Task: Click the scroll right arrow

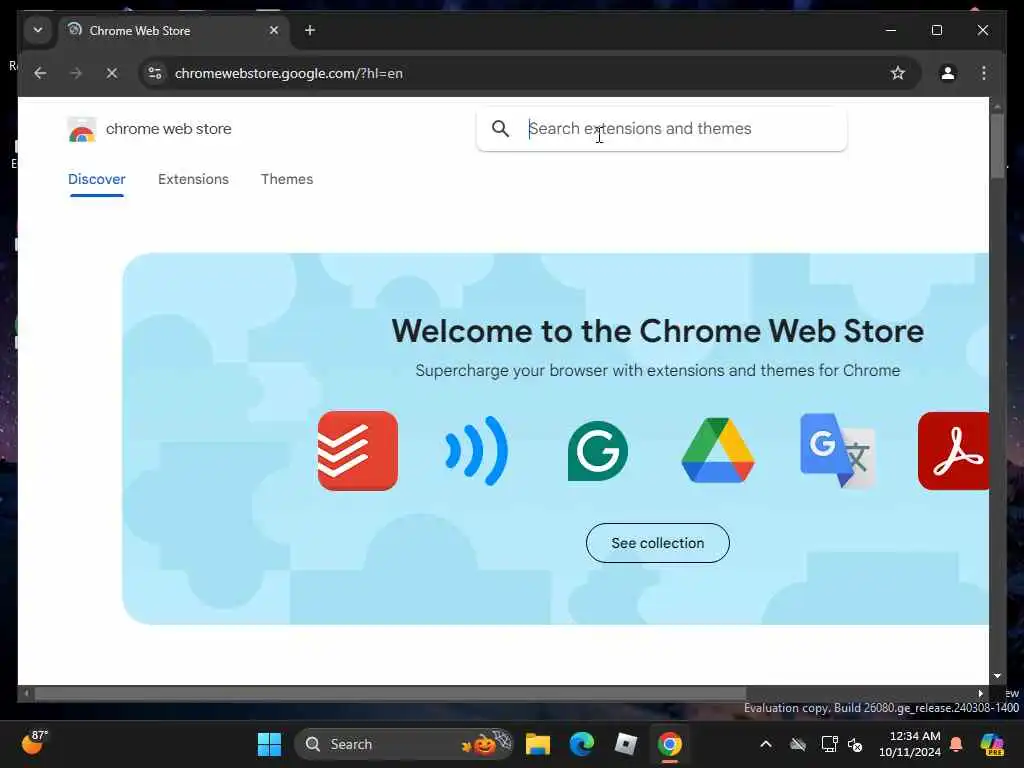Action: (980, 694)
